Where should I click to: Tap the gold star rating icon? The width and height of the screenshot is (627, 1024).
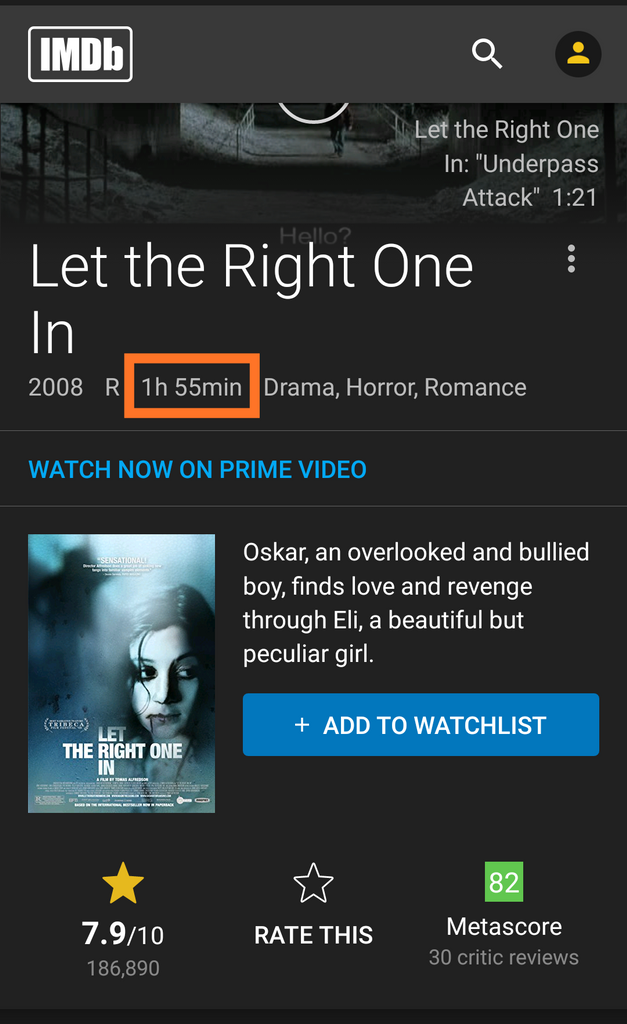point(123,883)
